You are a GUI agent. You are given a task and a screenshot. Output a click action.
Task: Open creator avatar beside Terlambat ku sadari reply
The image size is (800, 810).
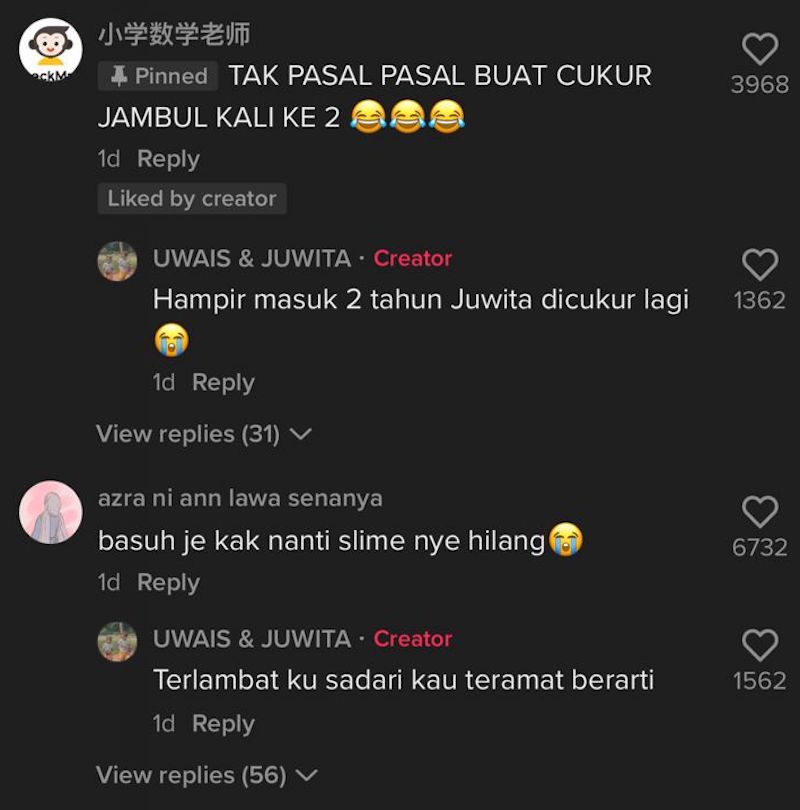point(117,642)
